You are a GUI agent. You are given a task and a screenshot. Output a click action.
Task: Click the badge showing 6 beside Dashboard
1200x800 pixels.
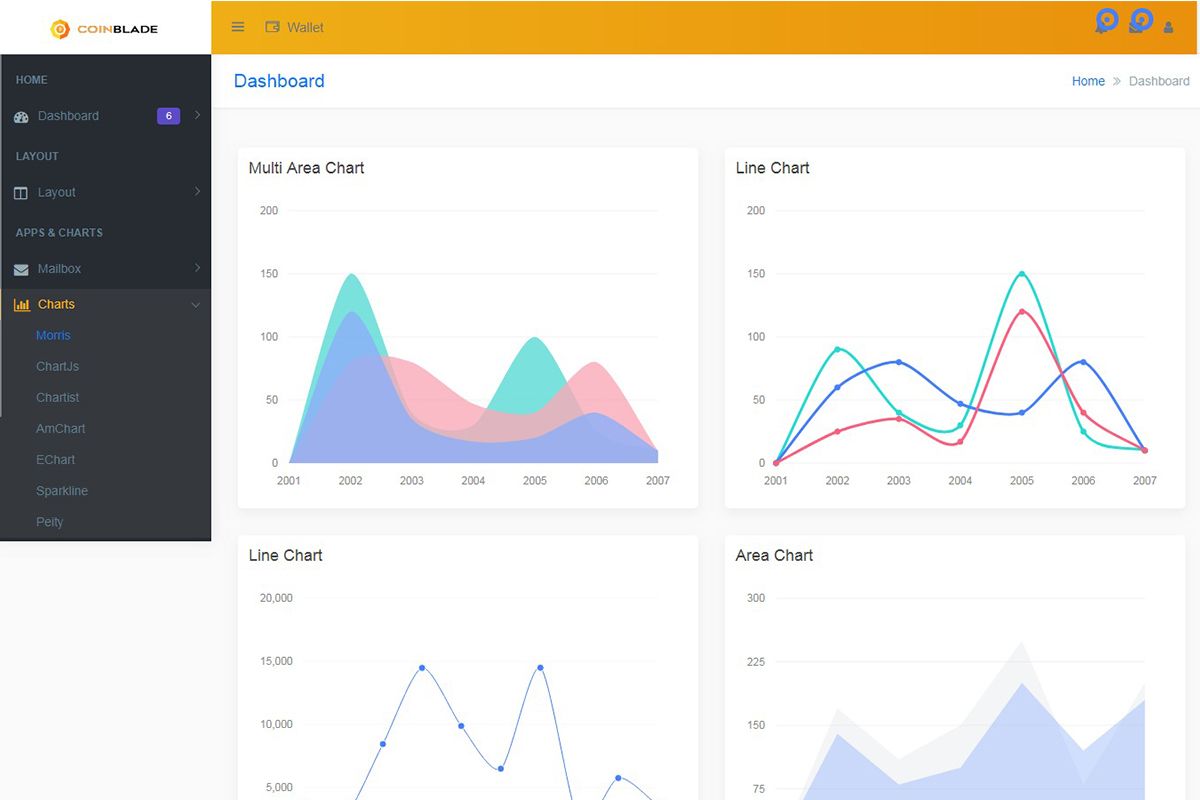[168, 116]
